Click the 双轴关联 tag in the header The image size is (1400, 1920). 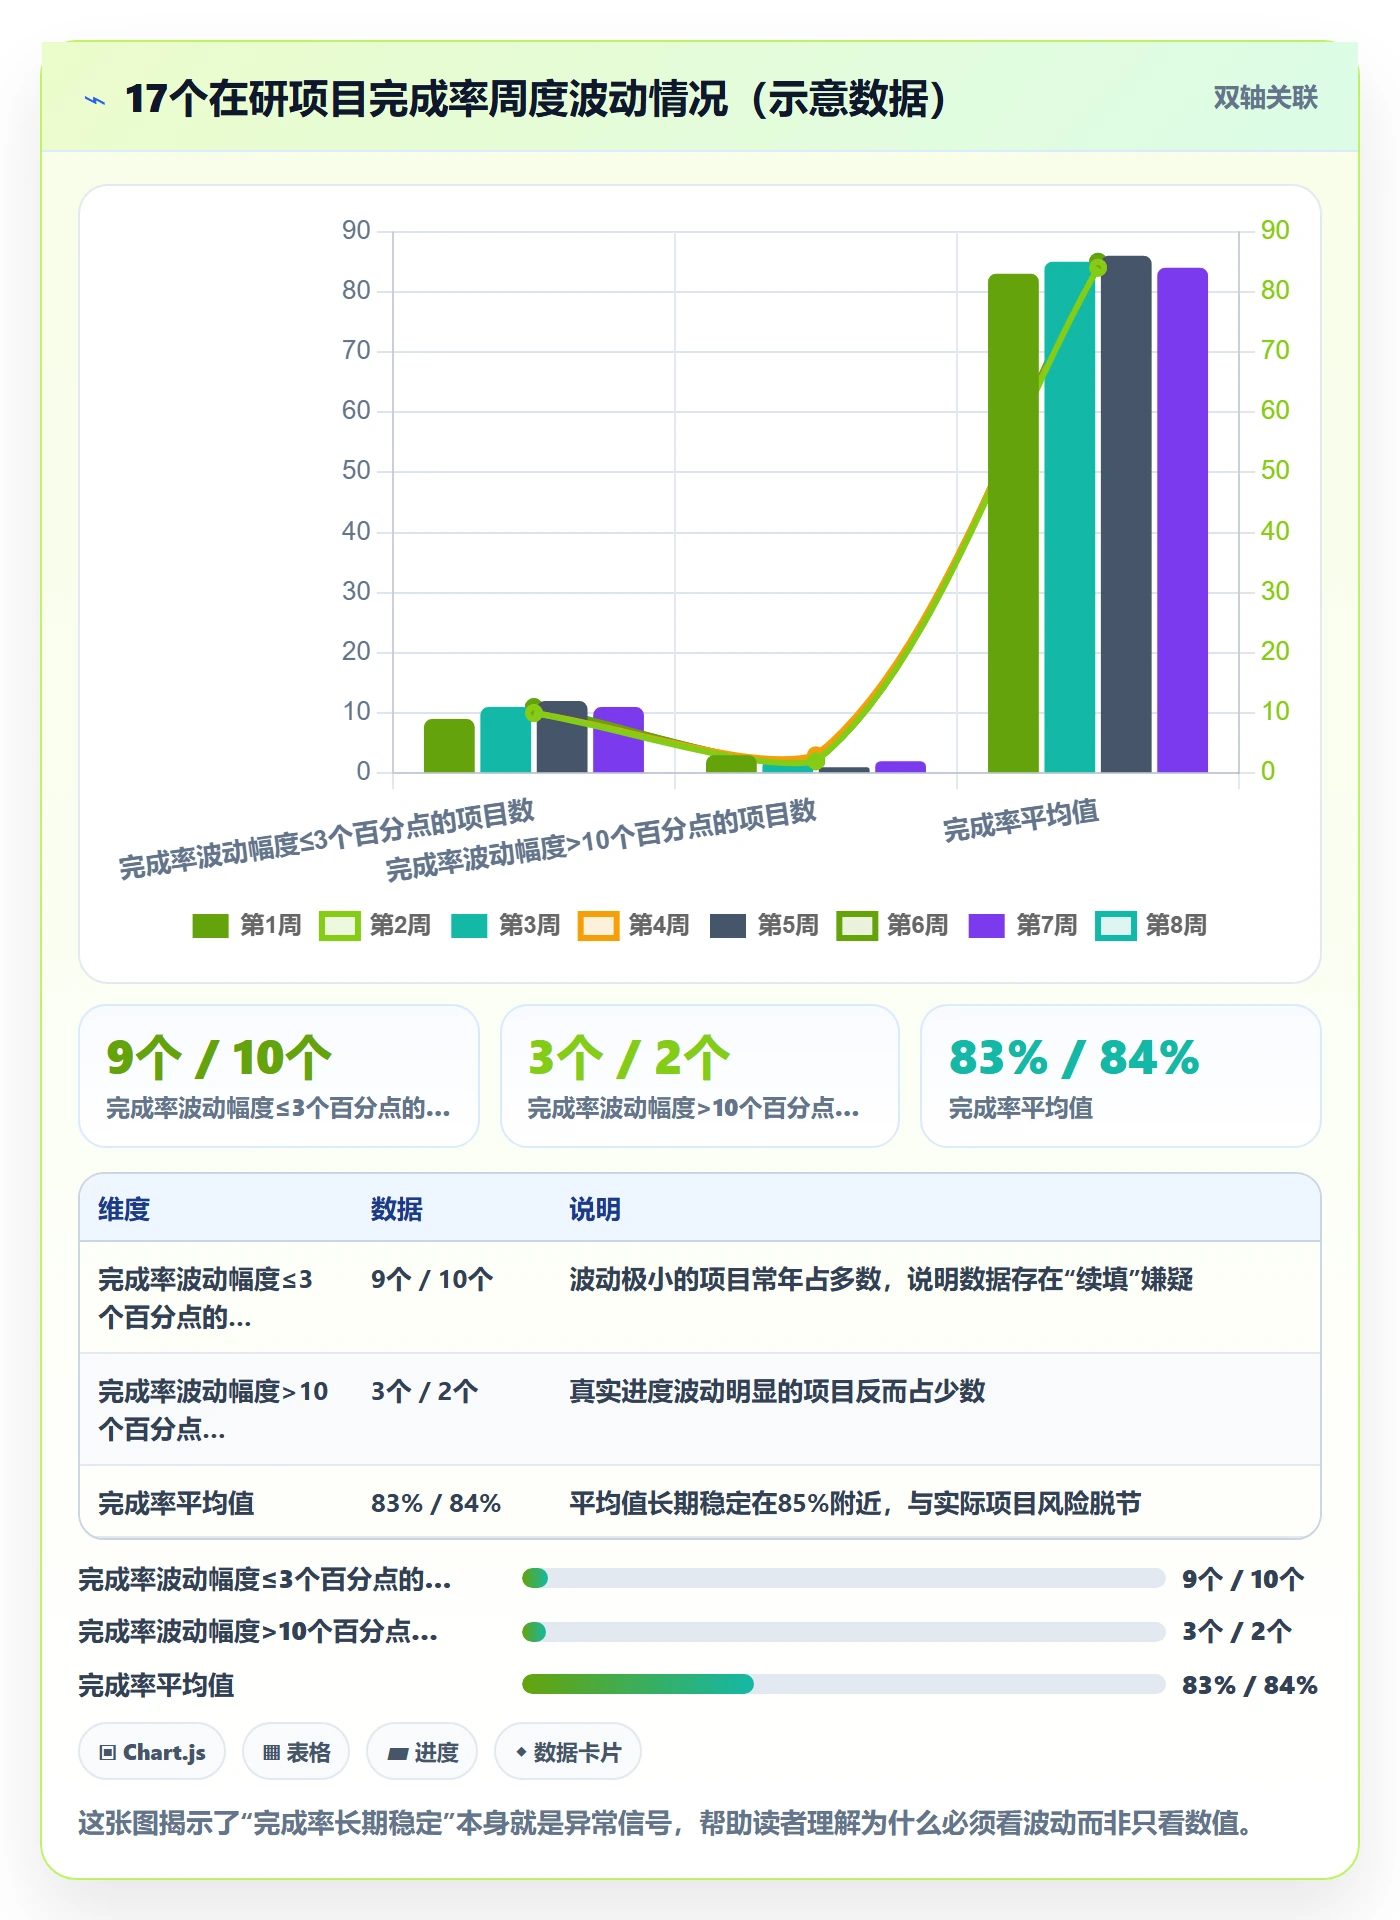pyautogui.click(x=1265, y=98)
